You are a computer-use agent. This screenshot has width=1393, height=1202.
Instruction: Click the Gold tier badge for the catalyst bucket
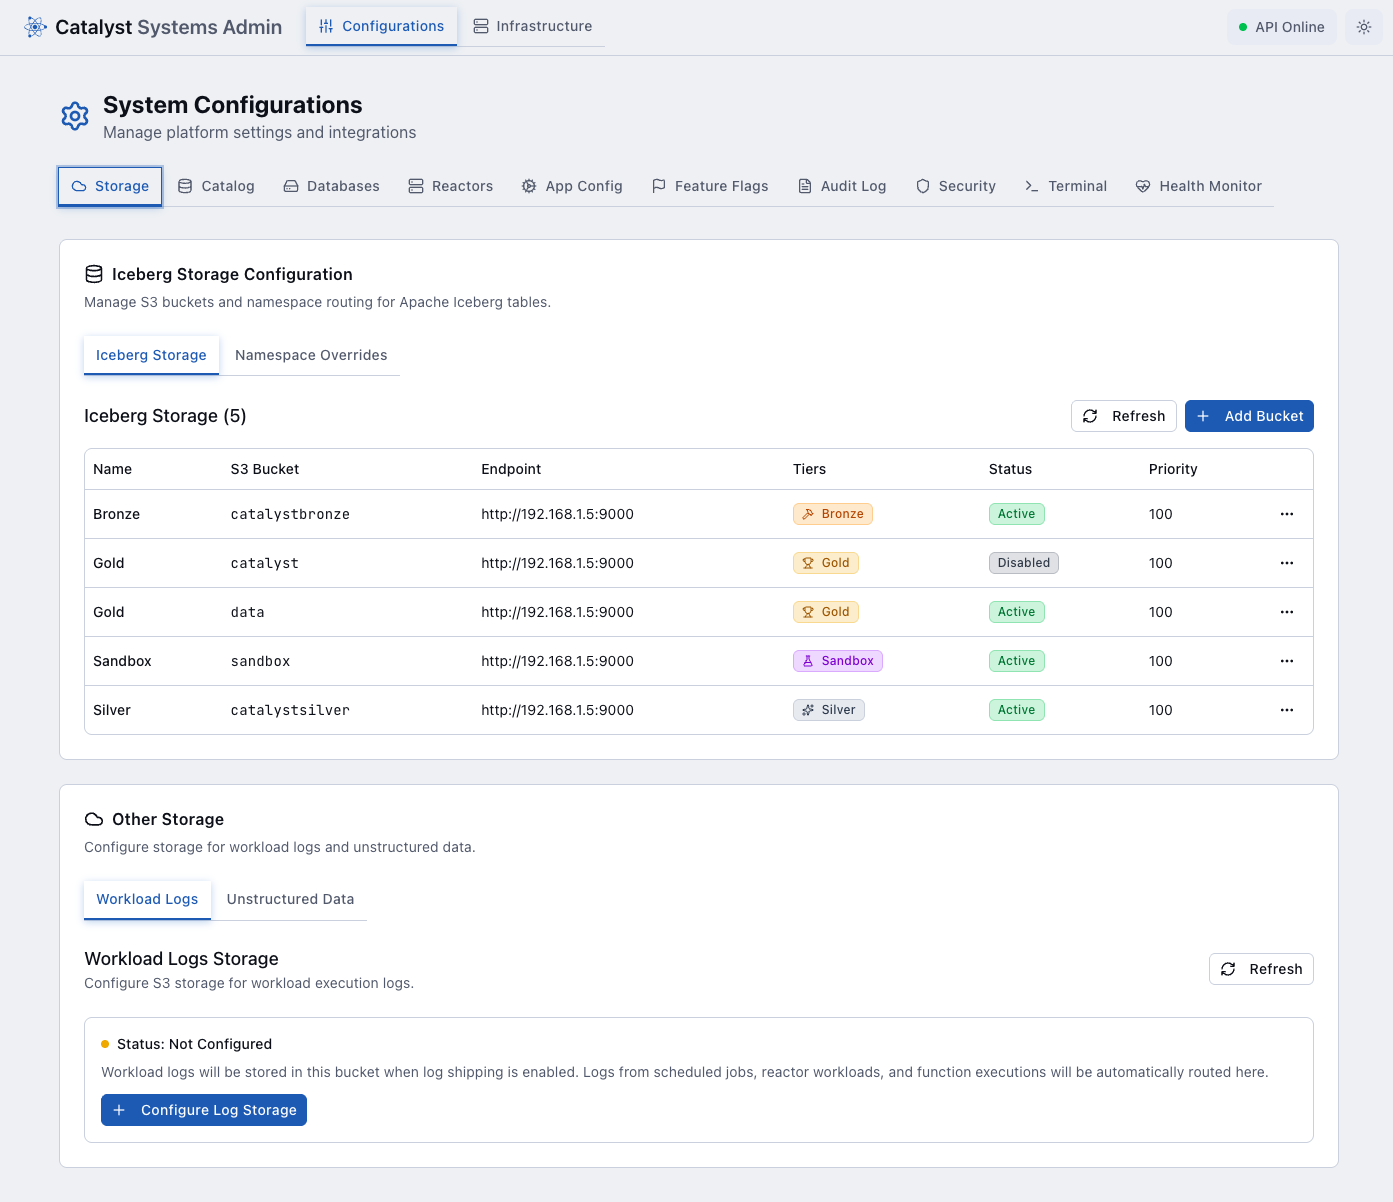click(x=826, y=563)
